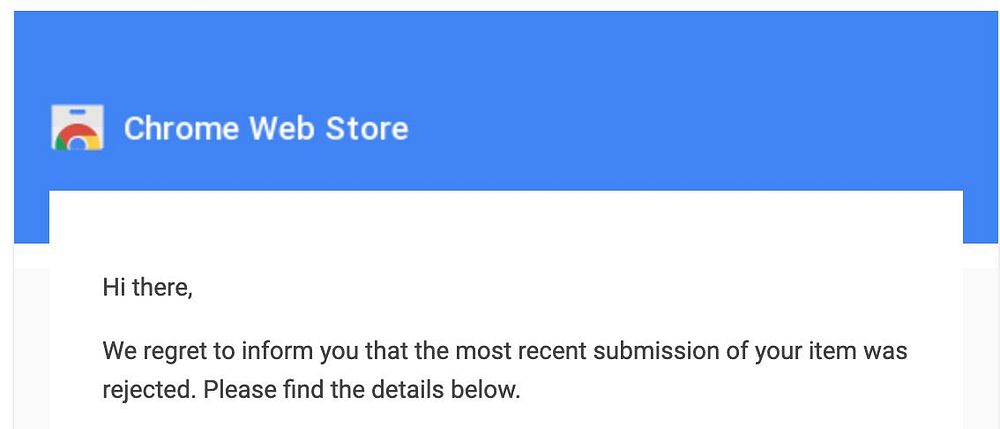Click the Please find the details below sentence
Screen dimensions: 1000x429
pos(362,389)
